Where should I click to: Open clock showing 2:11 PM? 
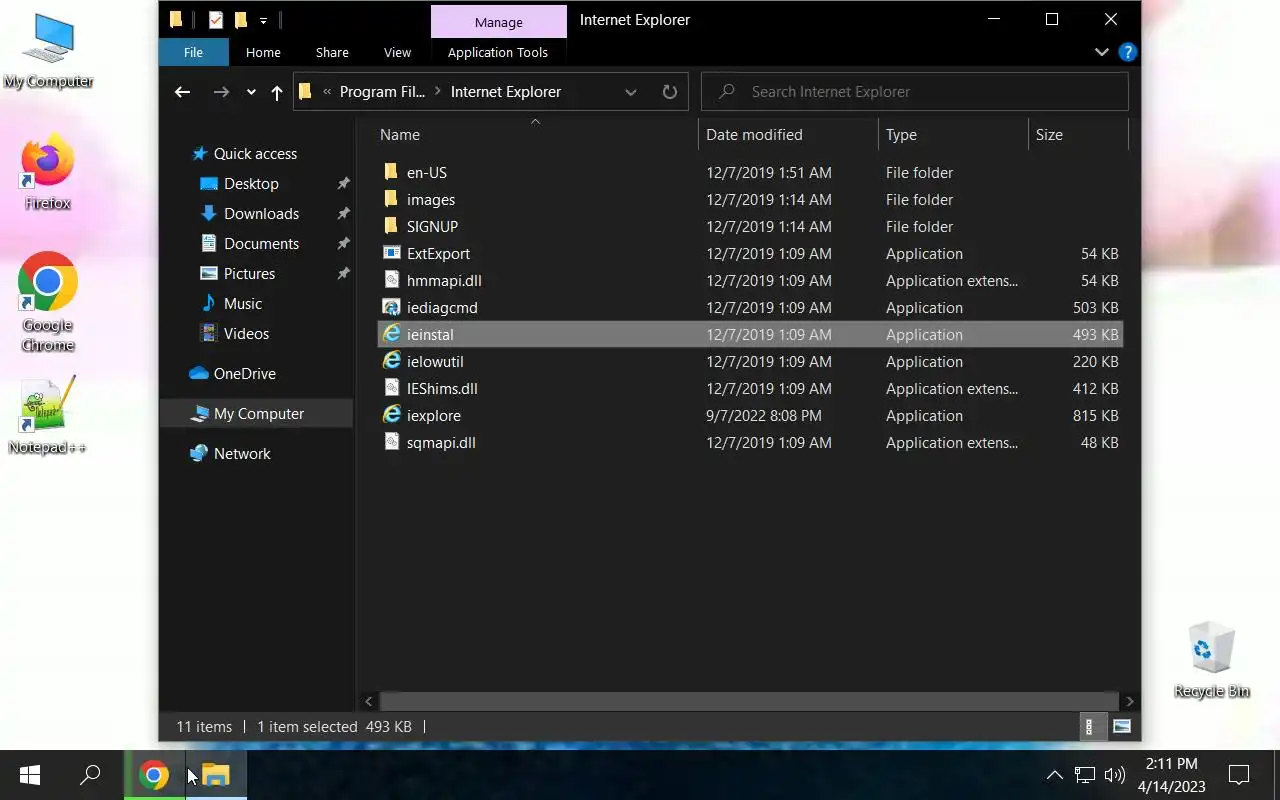coord(1171,775)
